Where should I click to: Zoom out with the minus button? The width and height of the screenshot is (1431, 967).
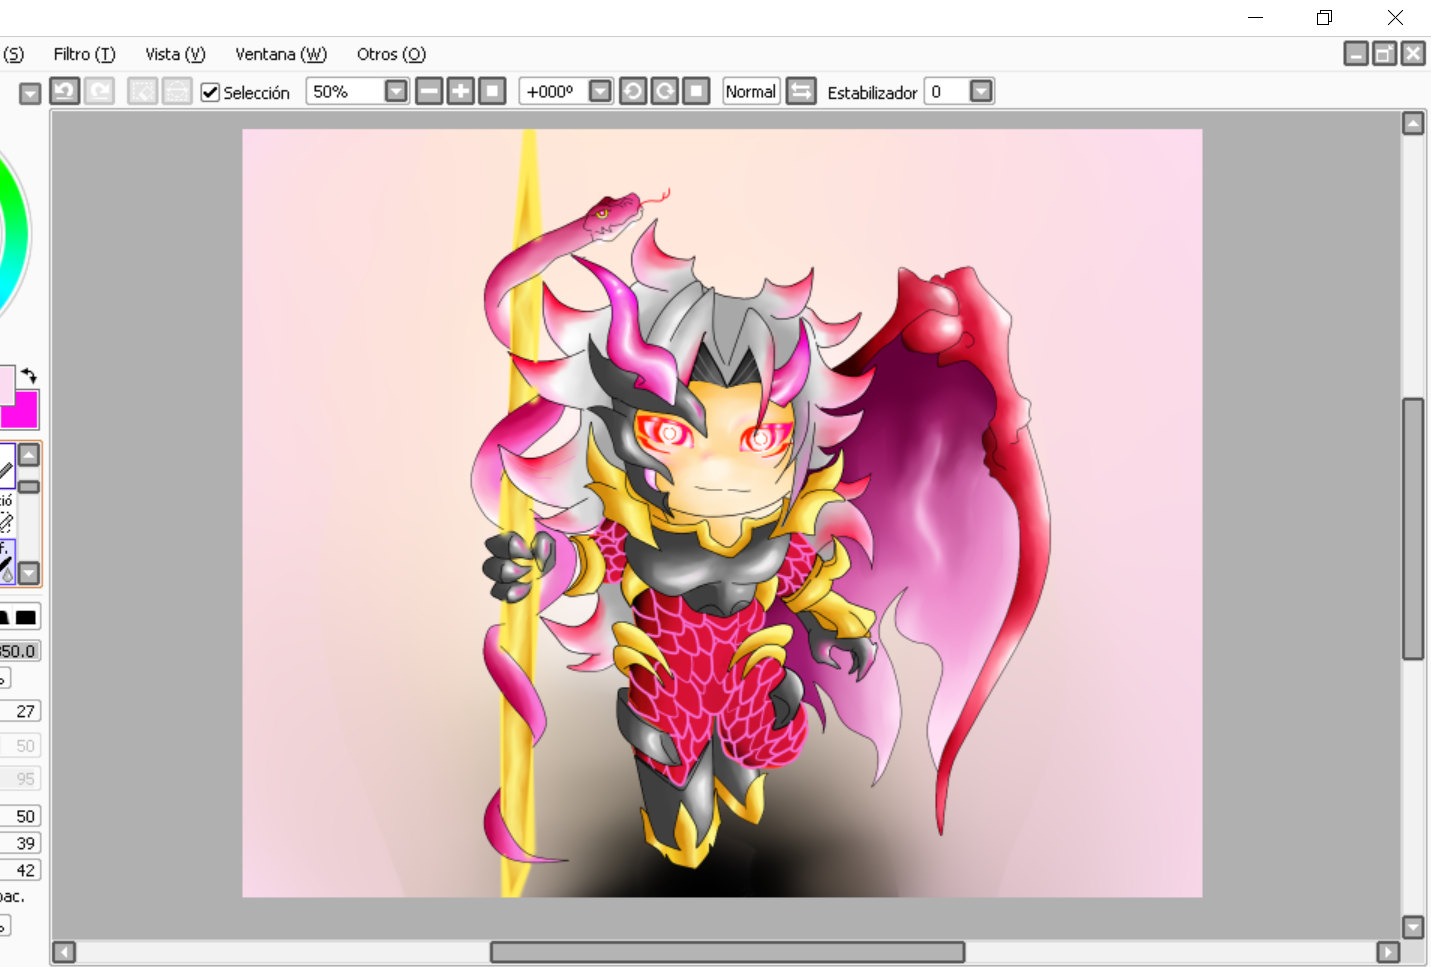click(x=429, y=91)
